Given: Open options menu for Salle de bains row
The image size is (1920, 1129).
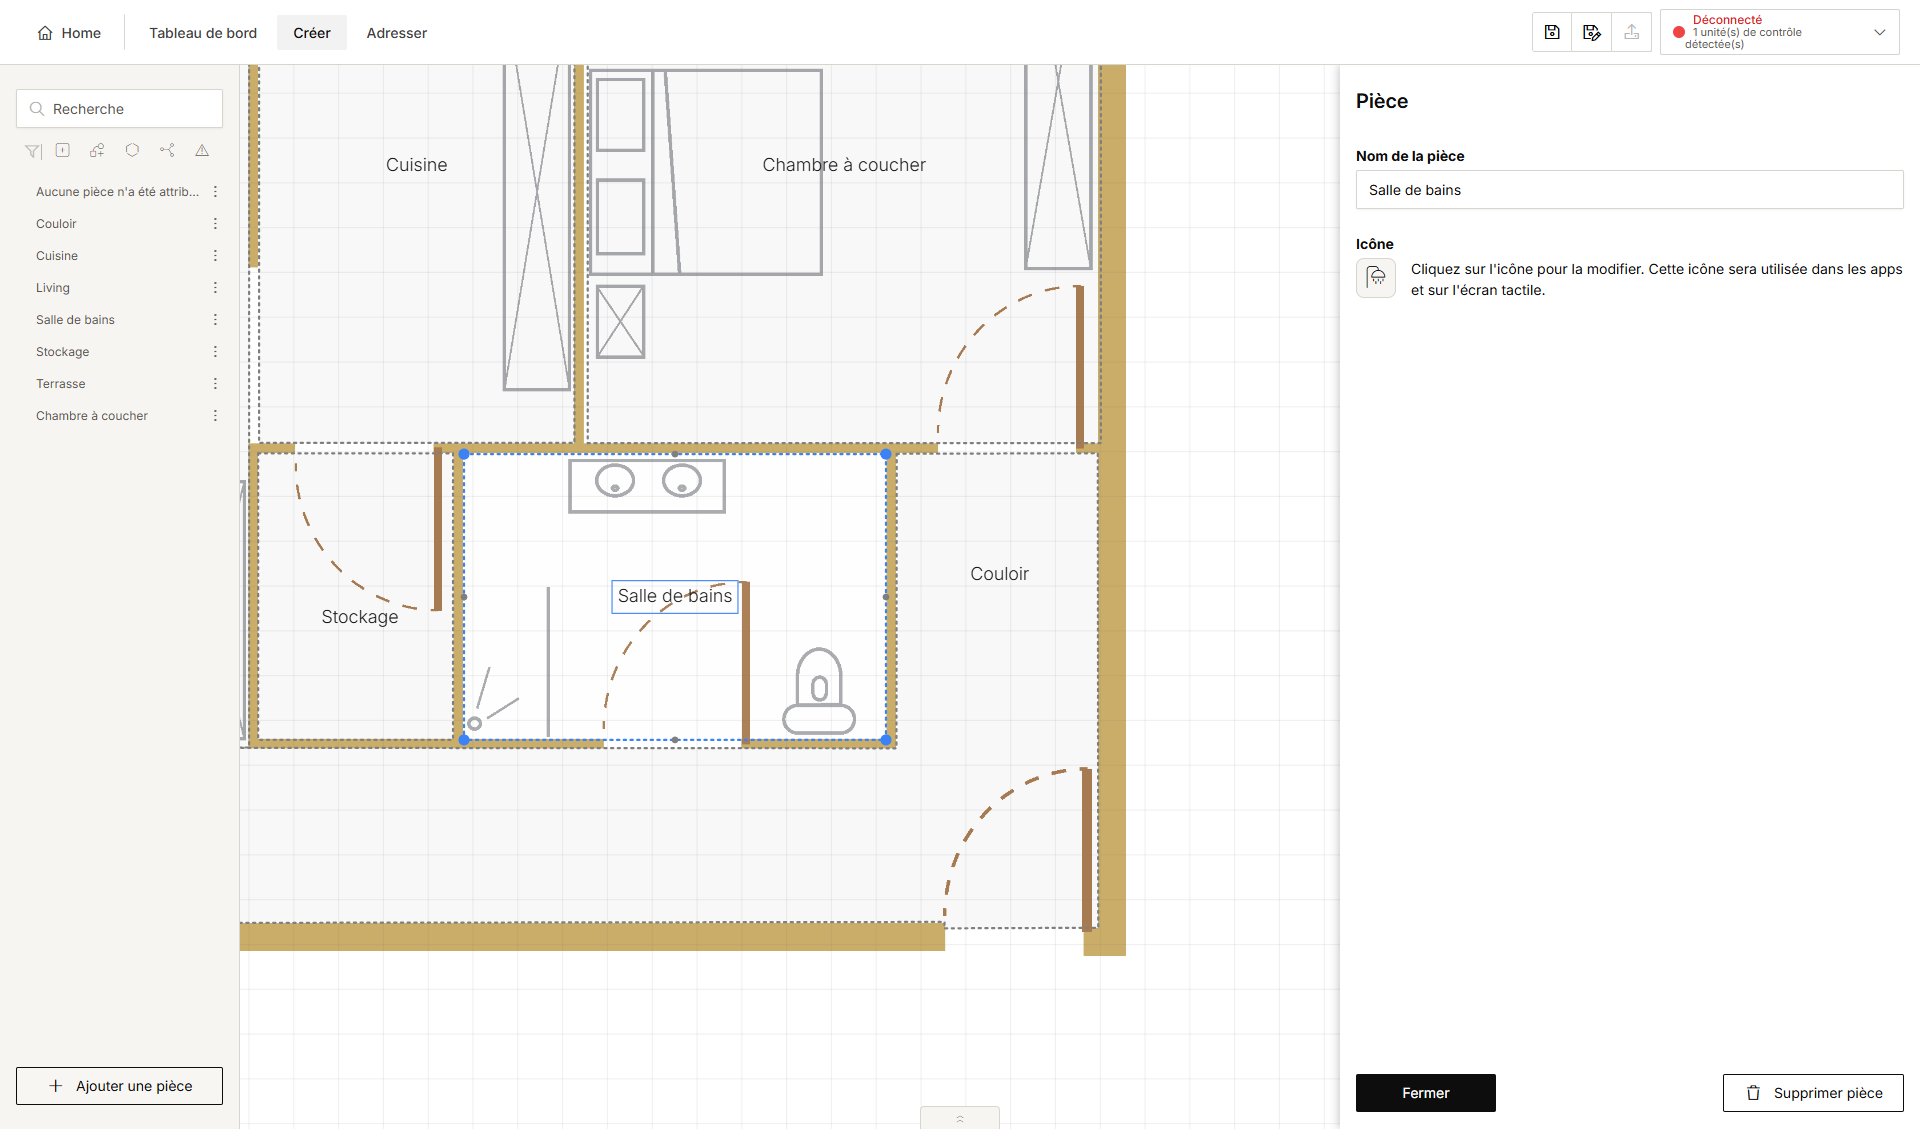Looking at the screenshot, I should (215, 320).
